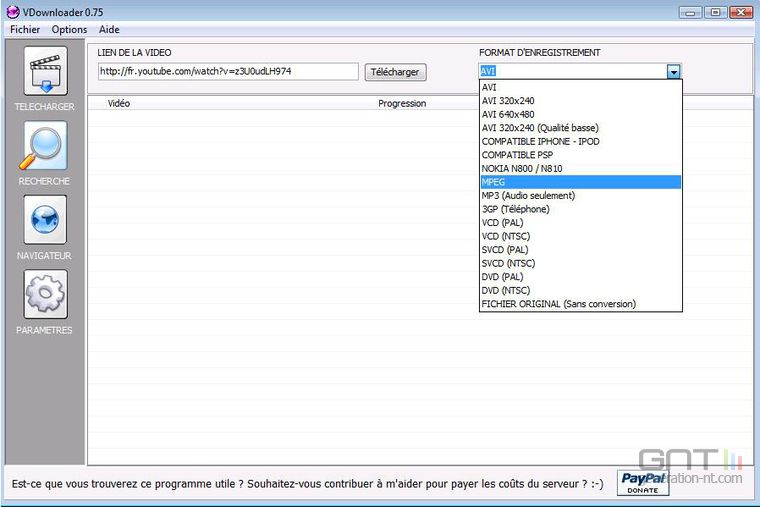This screenshot has width=760, height=507.
Task: Open the Options menu
Action: [69, 30]
